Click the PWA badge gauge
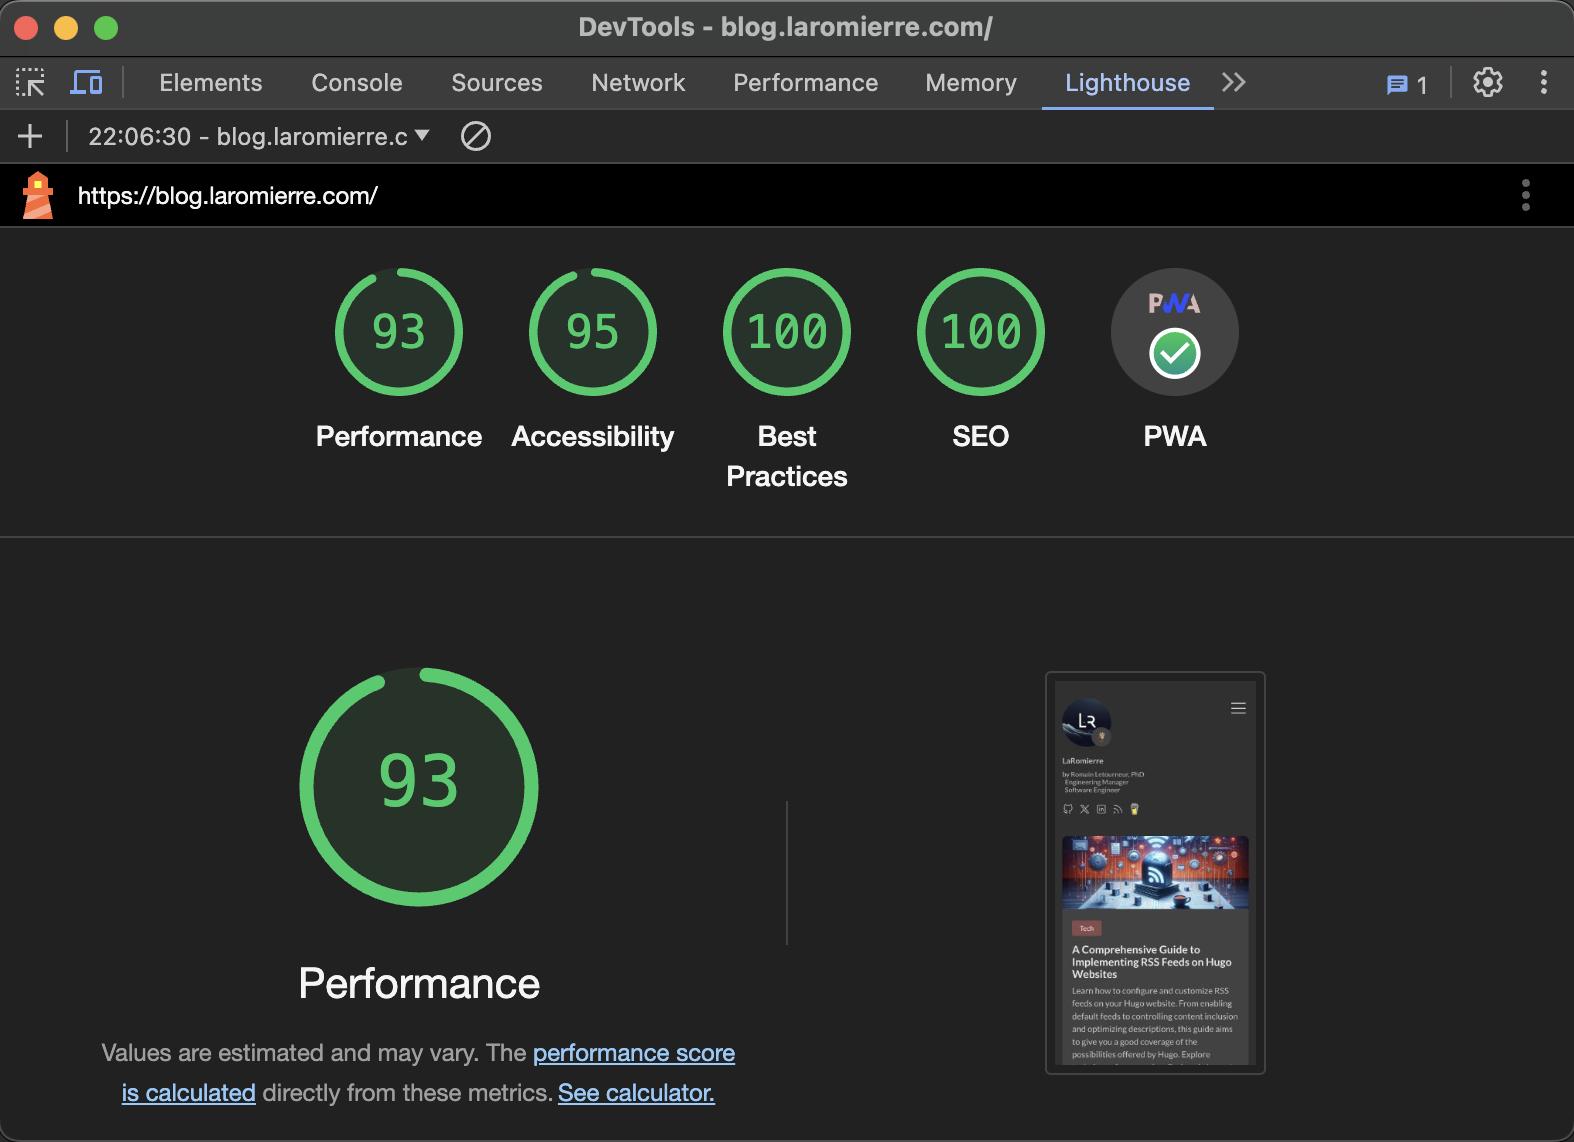This screenshot has height=1142, width=1574. coord(1175,332)
